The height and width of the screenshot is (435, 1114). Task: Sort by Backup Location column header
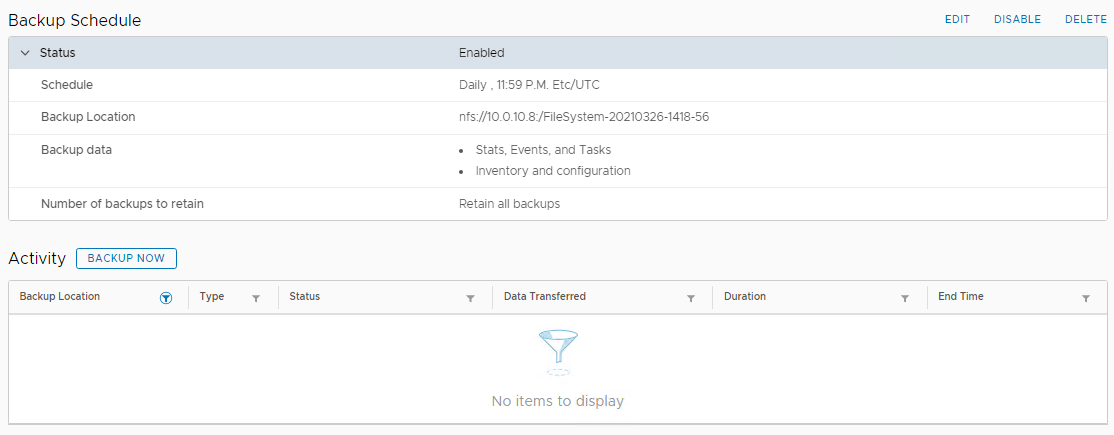[60, 297]
